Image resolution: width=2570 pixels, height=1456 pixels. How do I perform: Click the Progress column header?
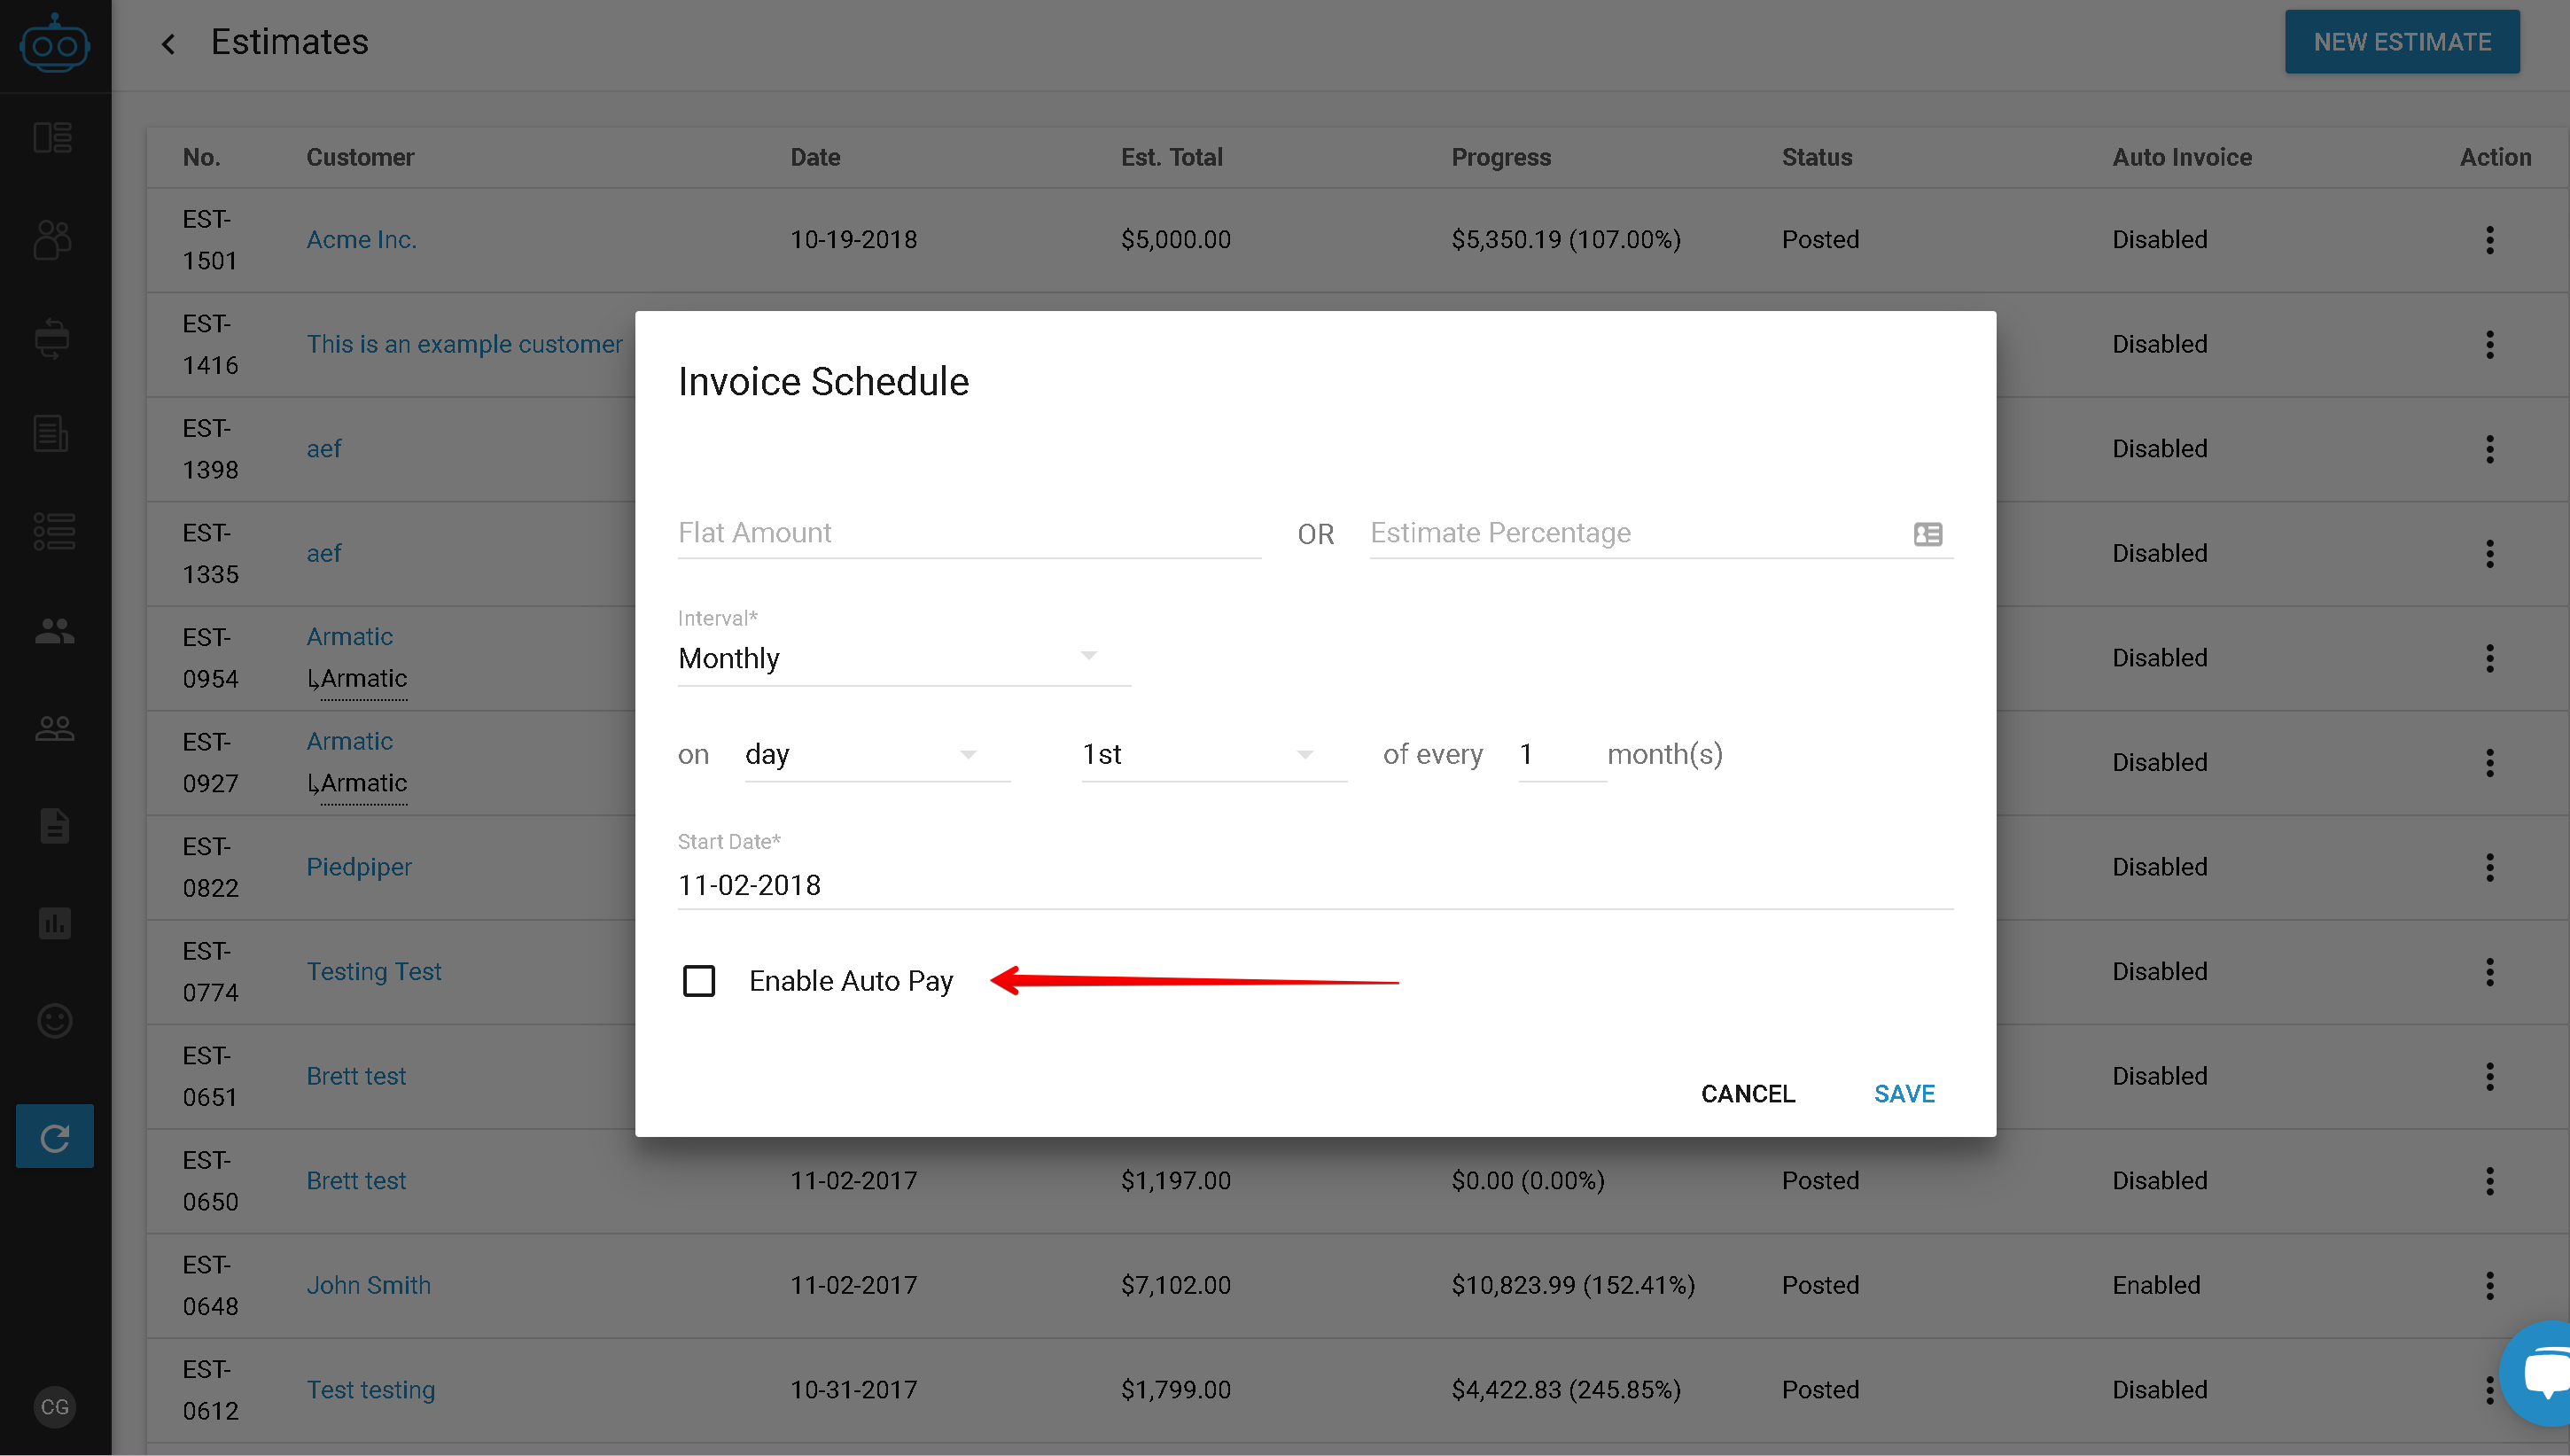(1501, 157)
